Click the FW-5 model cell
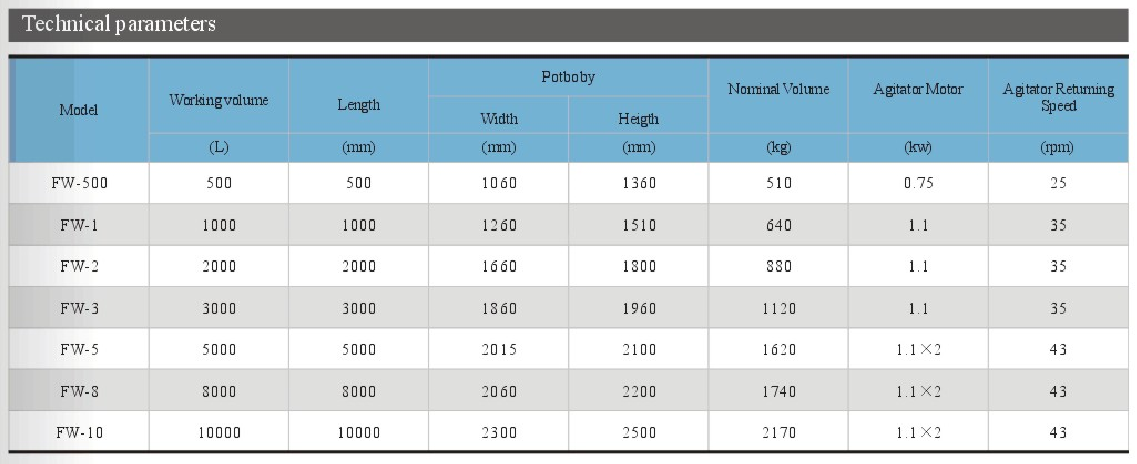The image size is (1137, 464). coord(79,349)
